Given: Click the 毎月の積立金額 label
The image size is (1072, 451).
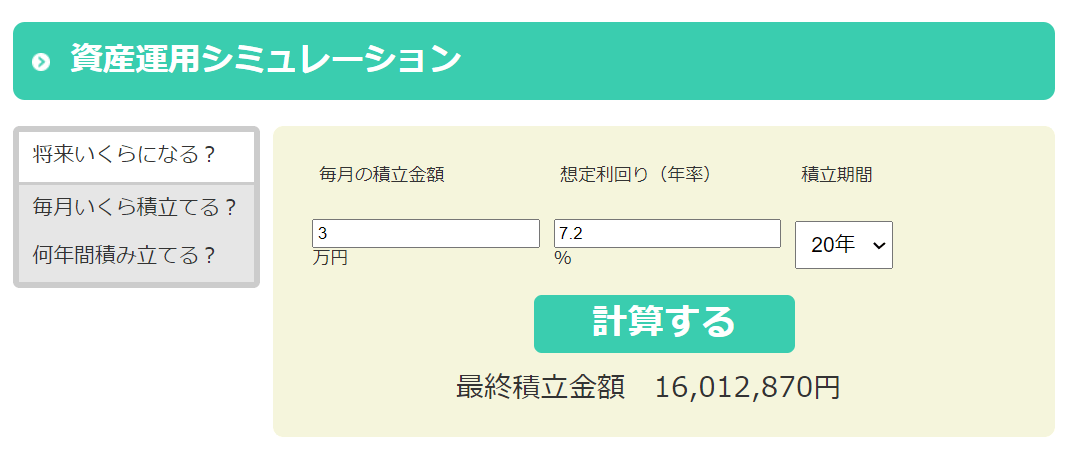Looking at the screenshot, I should 382,175.
